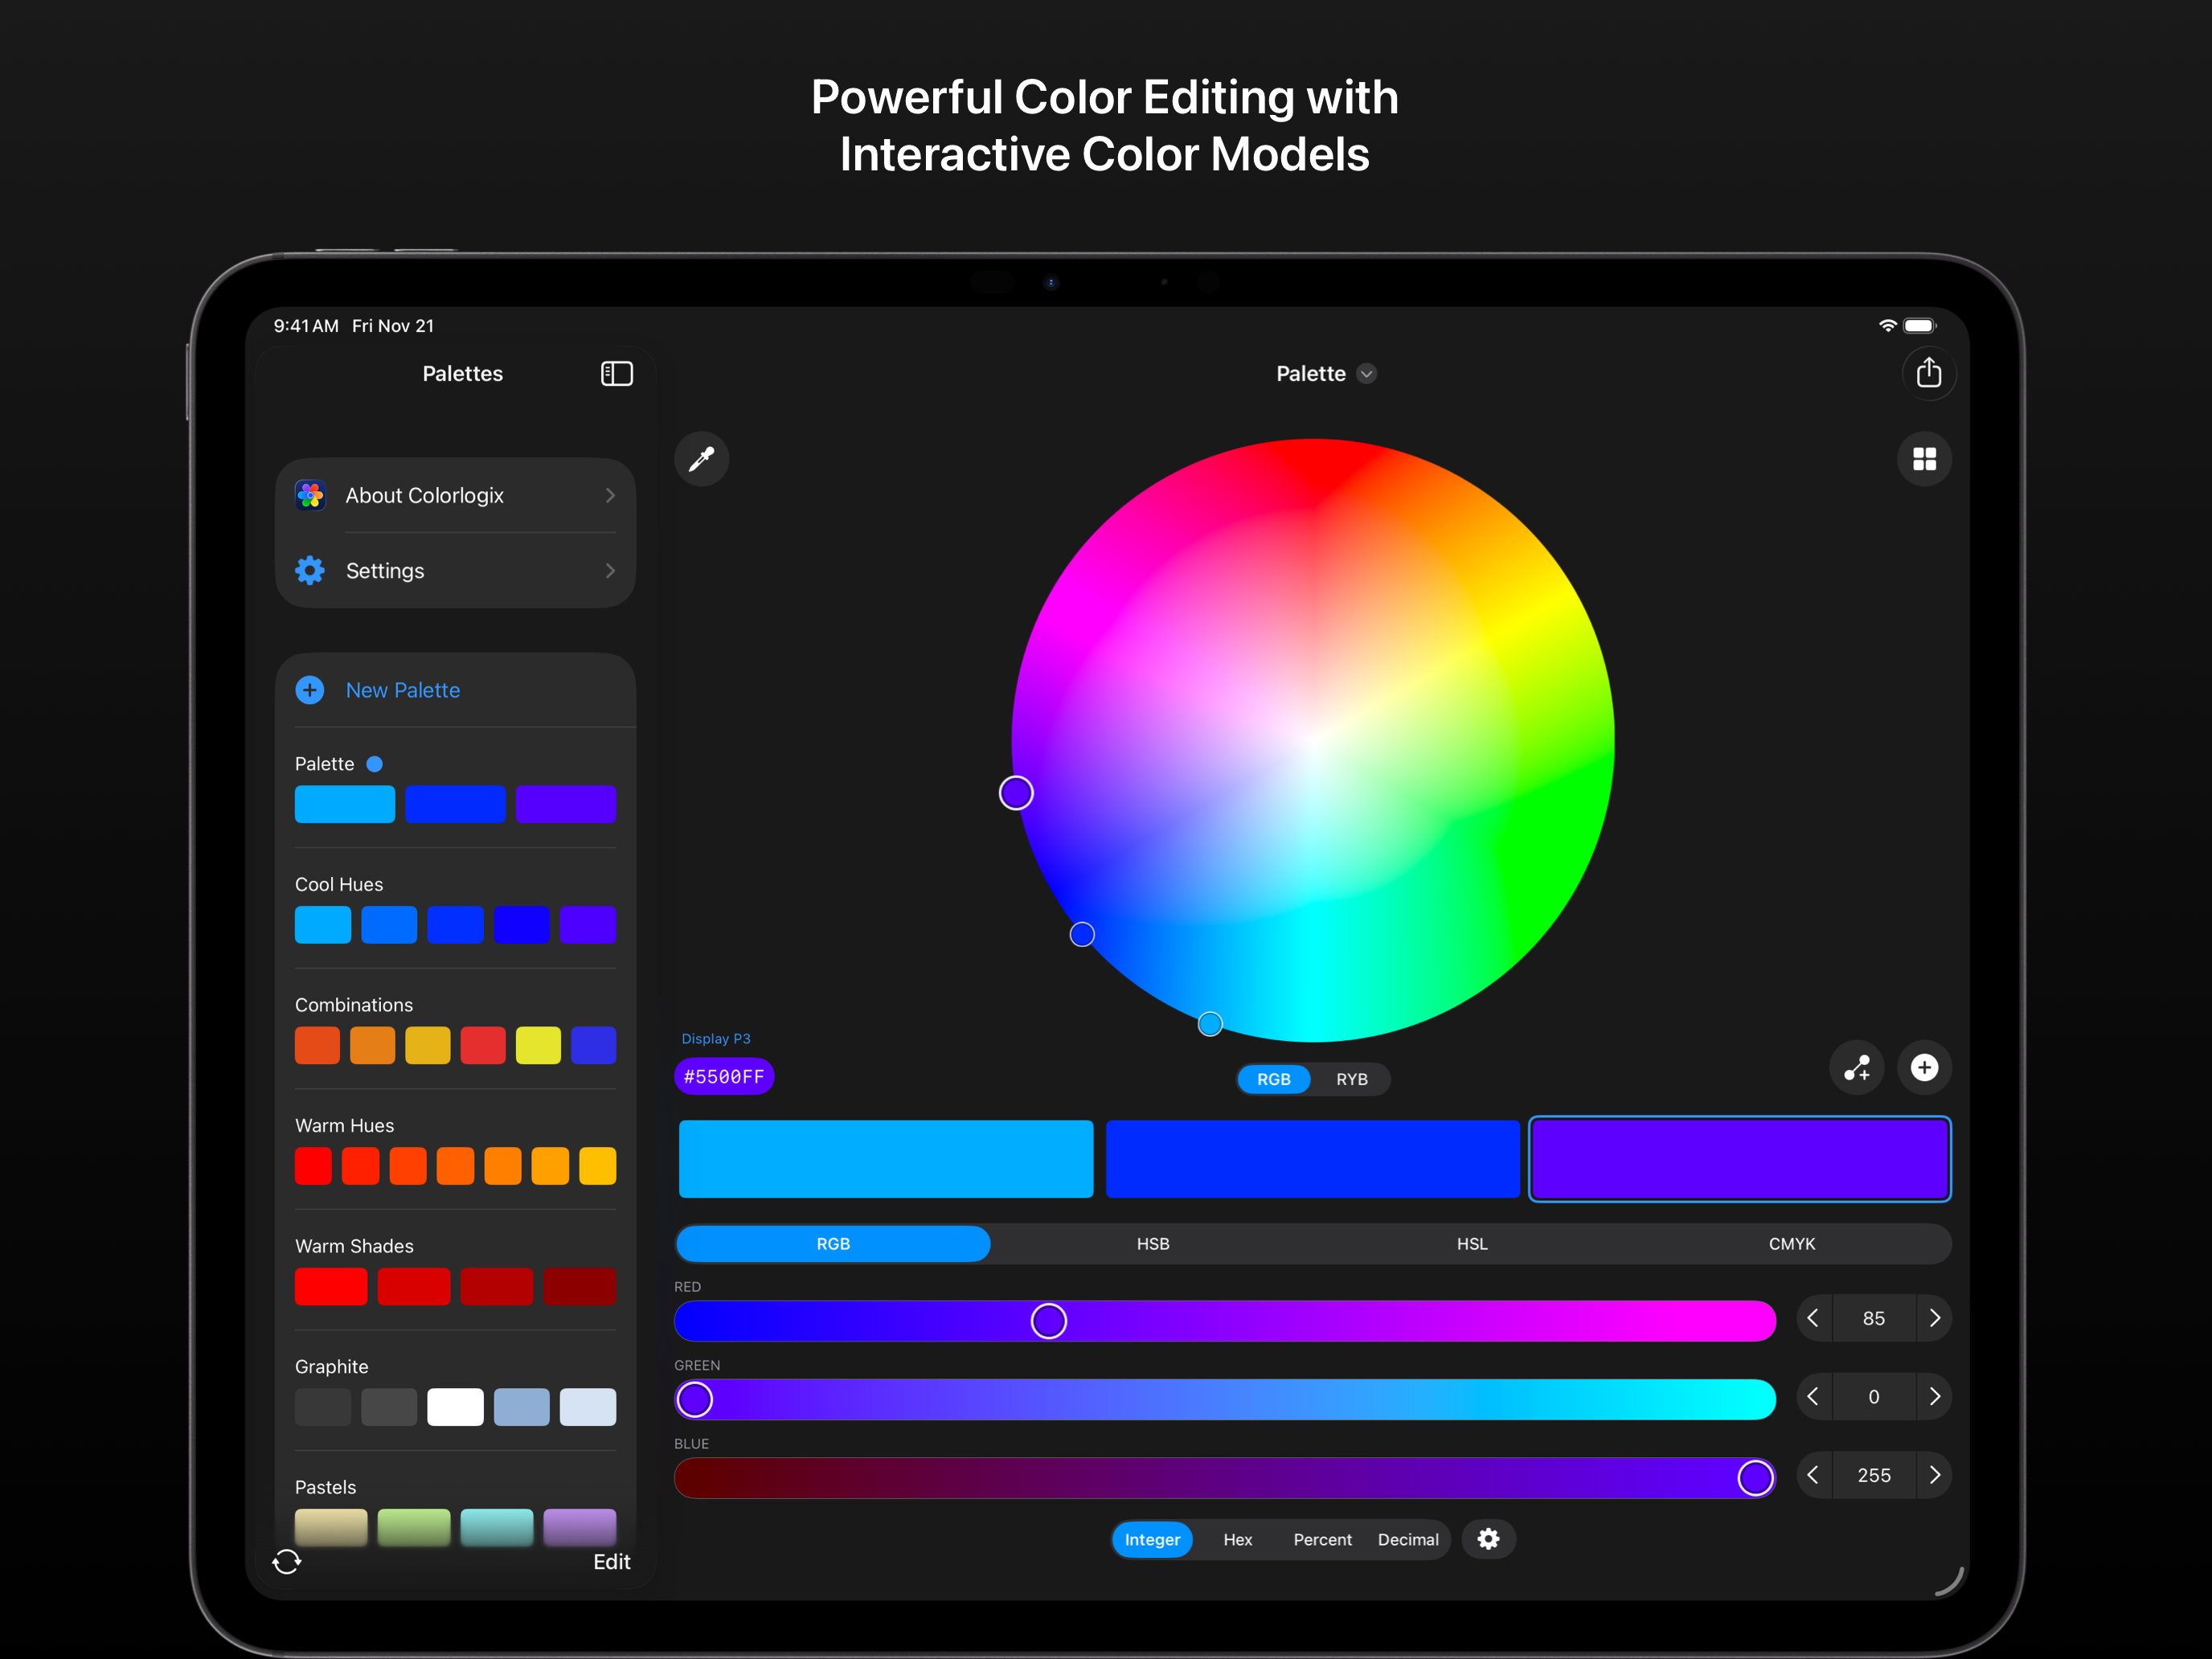Click the add harmony nodes icon
The image size is (2212, 1659).
(x=1857, y=1067)
